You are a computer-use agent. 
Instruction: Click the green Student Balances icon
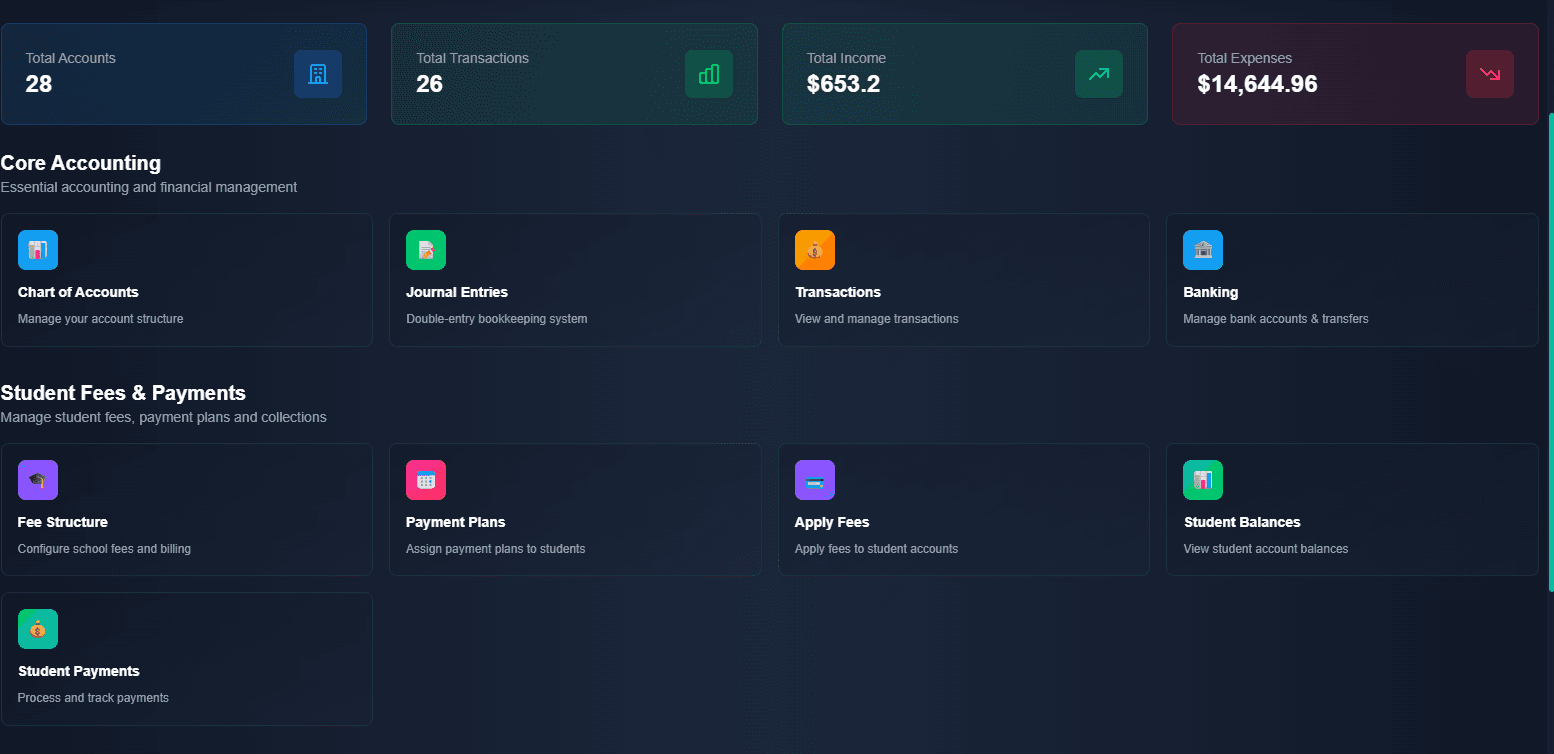pyautogui.click(x=1202, y=480)
